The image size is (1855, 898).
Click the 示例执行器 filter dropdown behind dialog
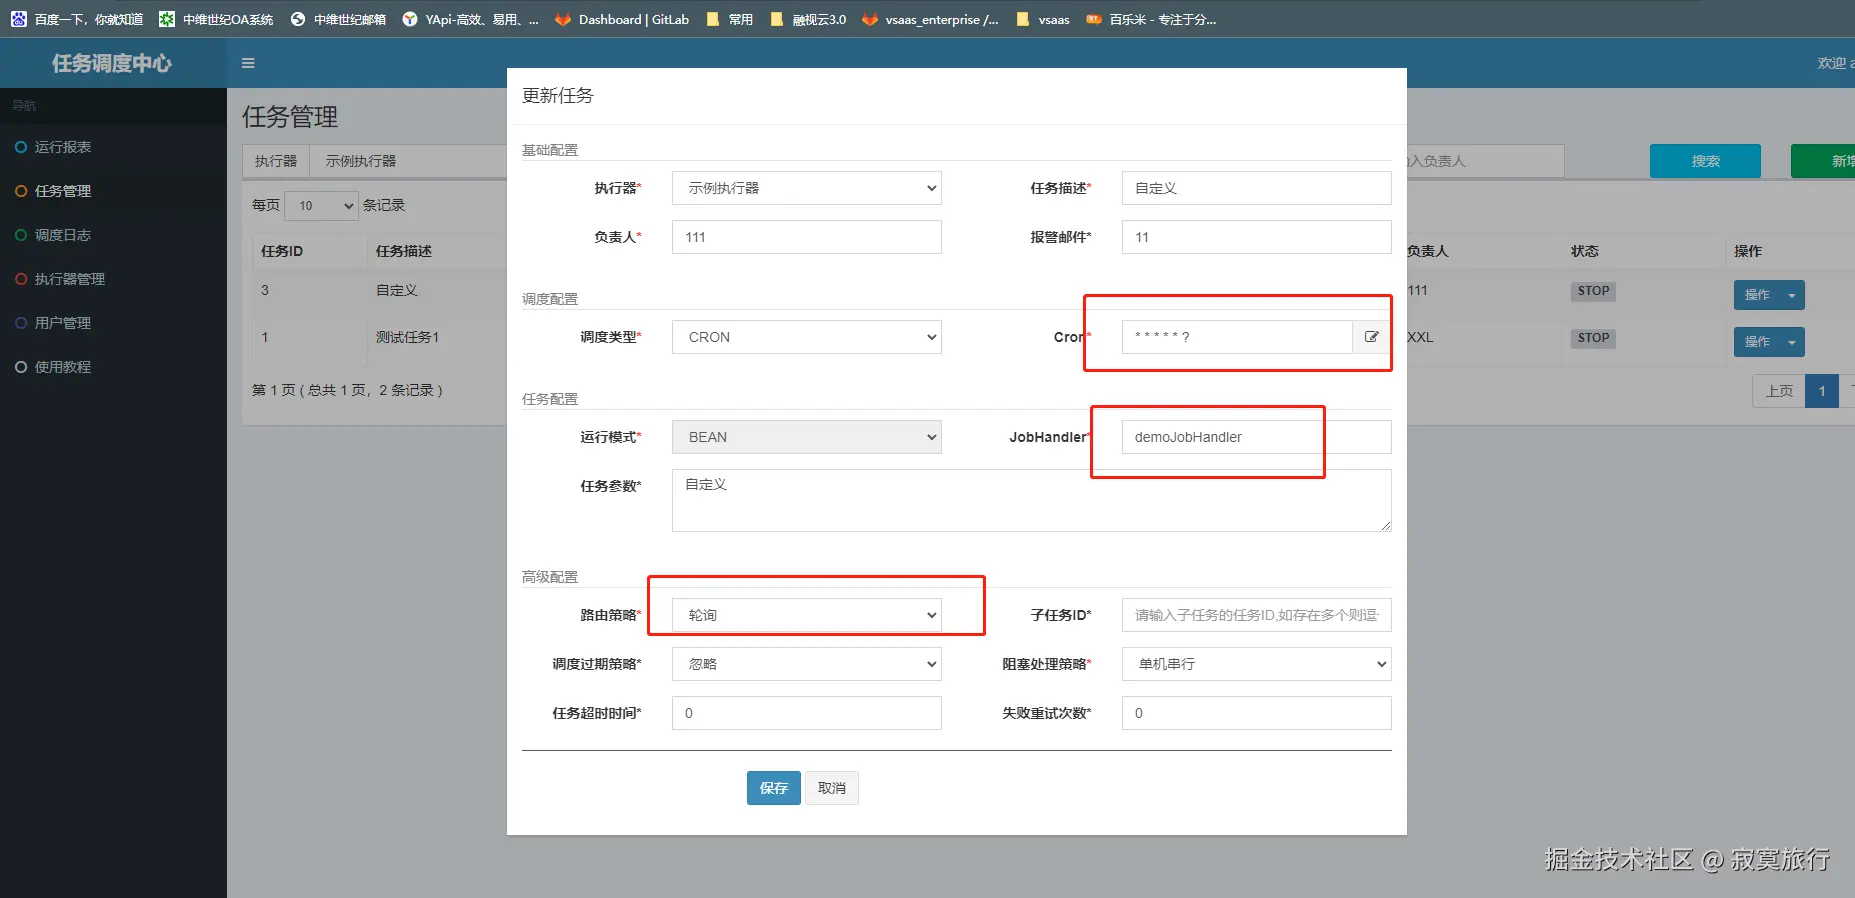[408, 161]
